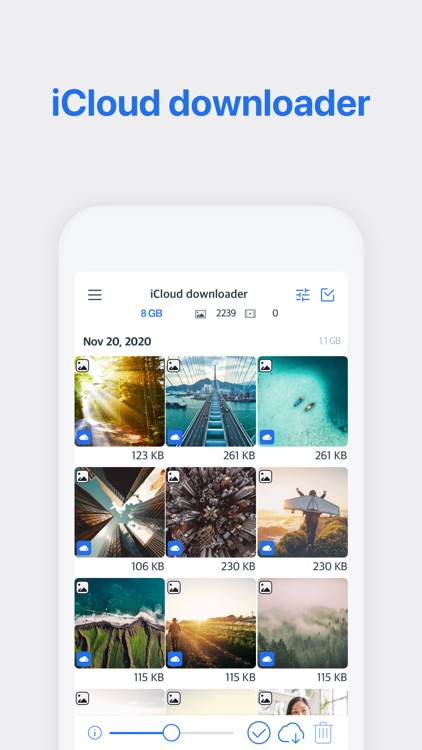Screen dimensions: 422x750
Task: Tap cloud badge on forest photo
Action: click(84, 437)
